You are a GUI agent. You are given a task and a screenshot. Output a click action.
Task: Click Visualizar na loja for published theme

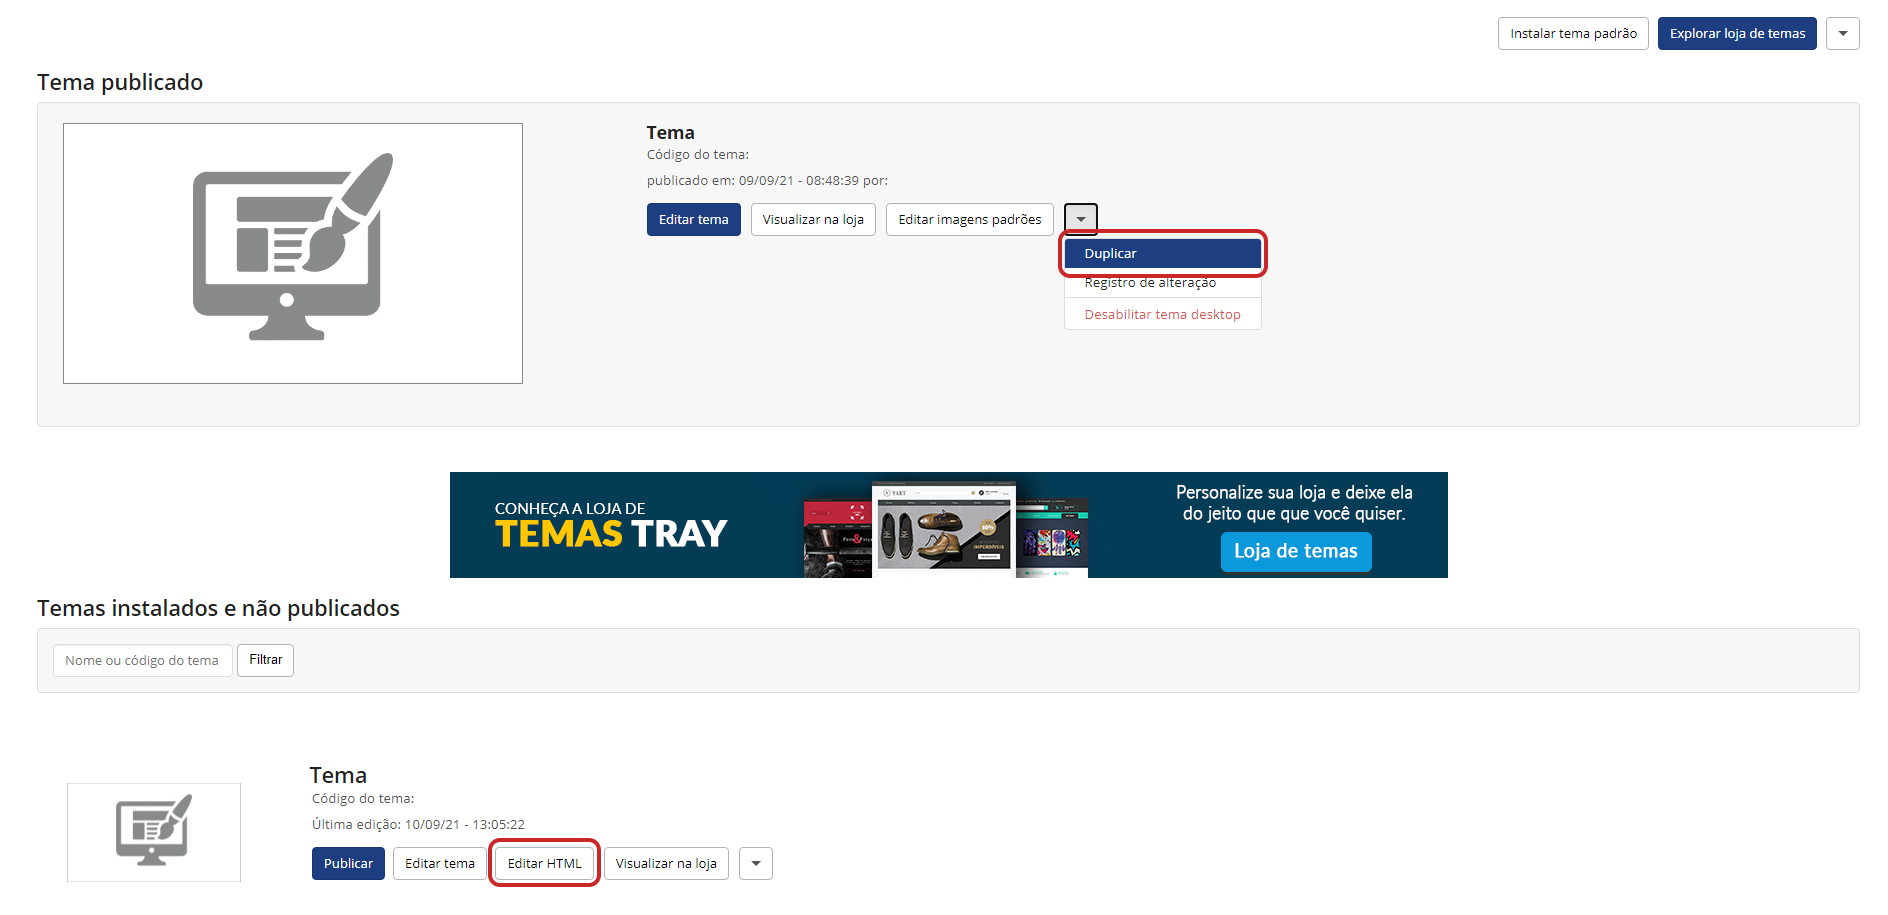coord(812,220)
